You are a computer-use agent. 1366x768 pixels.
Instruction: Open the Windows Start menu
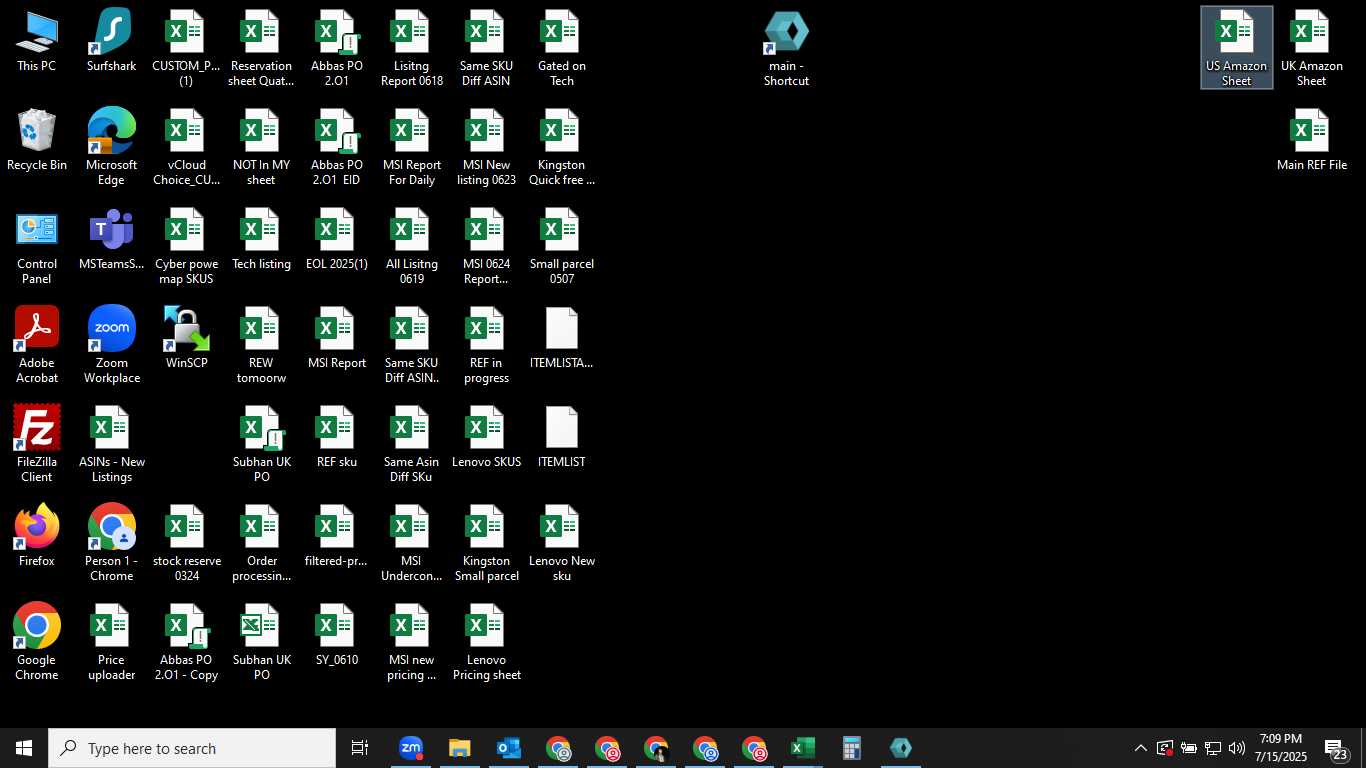tap(24, 748)
